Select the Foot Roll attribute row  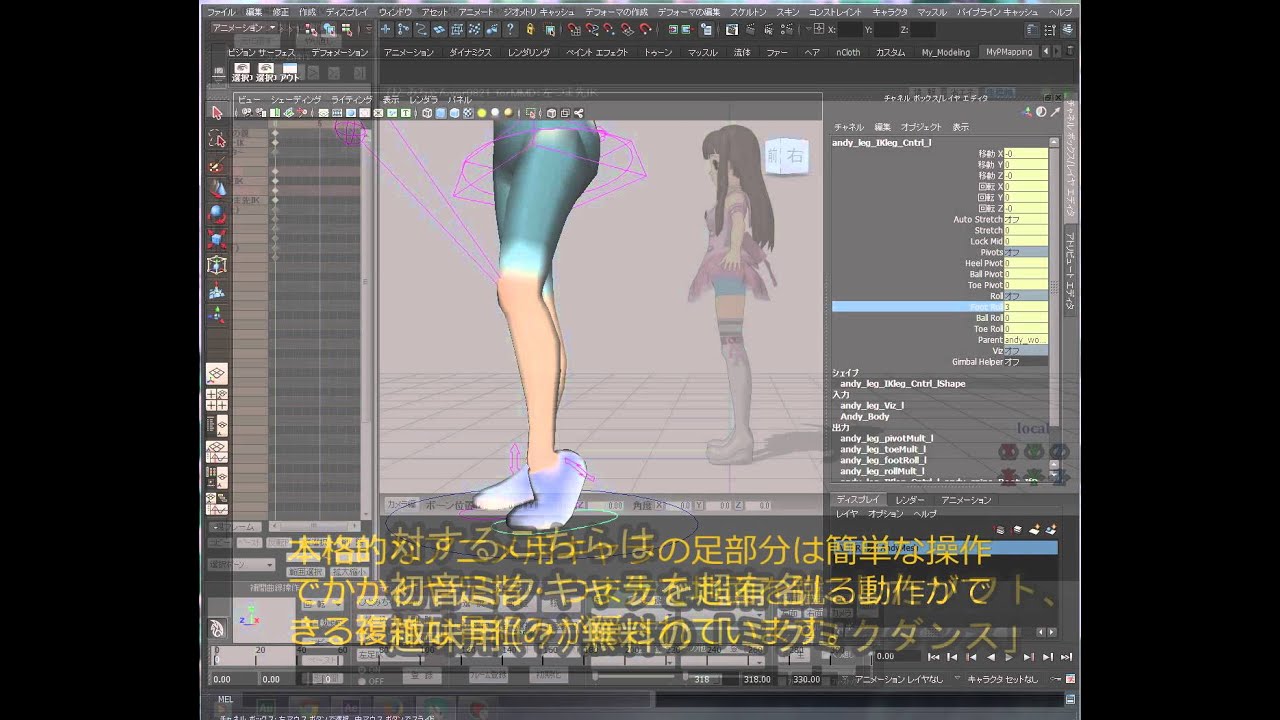[x=940, y=307]
